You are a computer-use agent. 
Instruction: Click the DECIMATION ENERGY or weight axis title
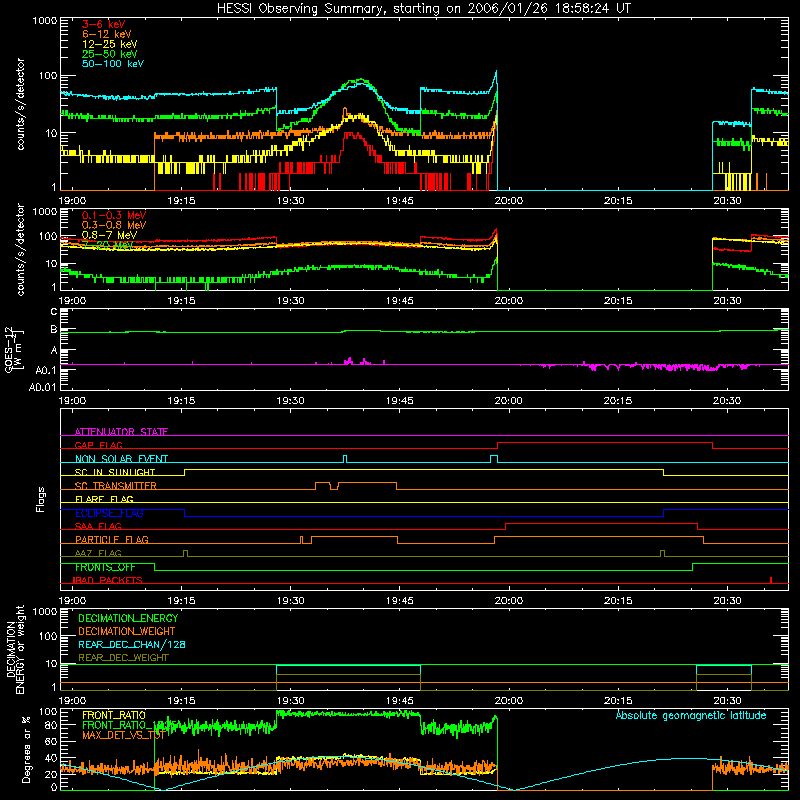pyautogui.click(x=15, y=650)
